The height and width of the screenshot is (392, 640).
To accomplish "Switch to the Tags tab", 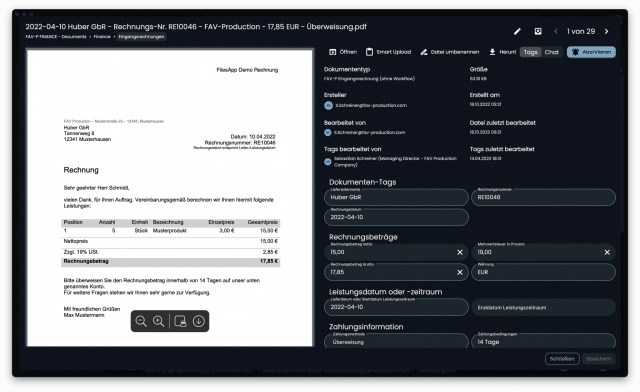I will 530,52.
